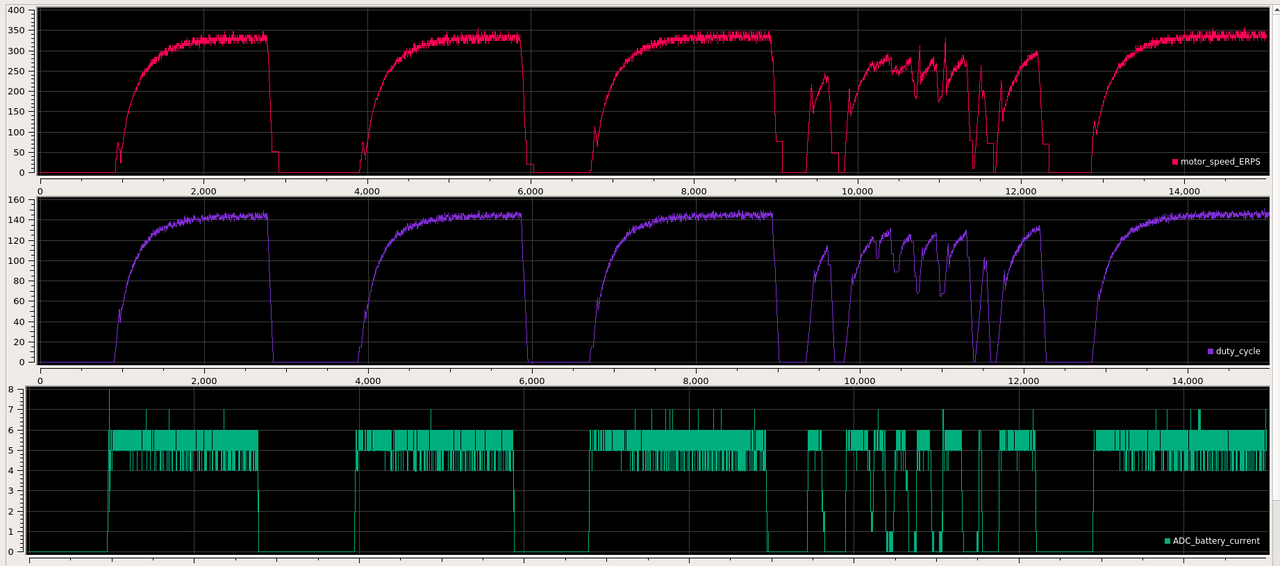Click the 4,000 tick under duty cycle plot

368,380
